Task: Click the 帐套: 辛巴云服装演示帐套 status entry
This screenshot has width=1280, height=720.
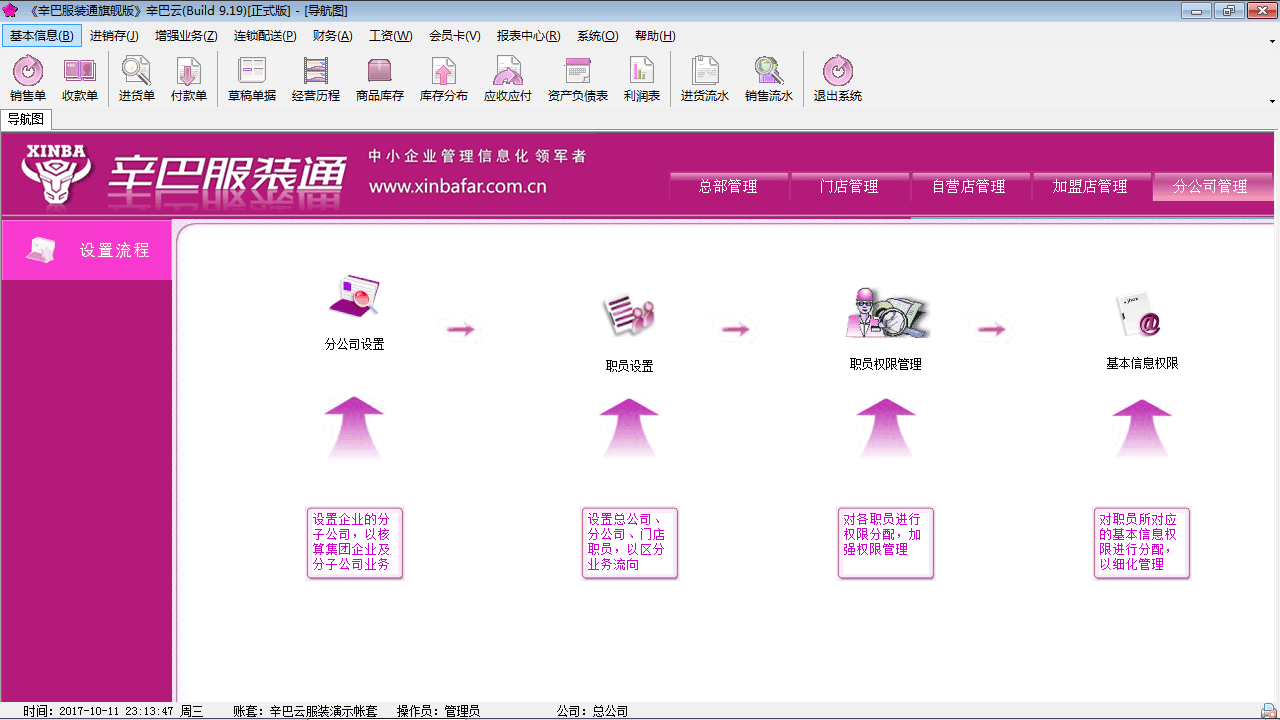Action: [x=305, y=711]
